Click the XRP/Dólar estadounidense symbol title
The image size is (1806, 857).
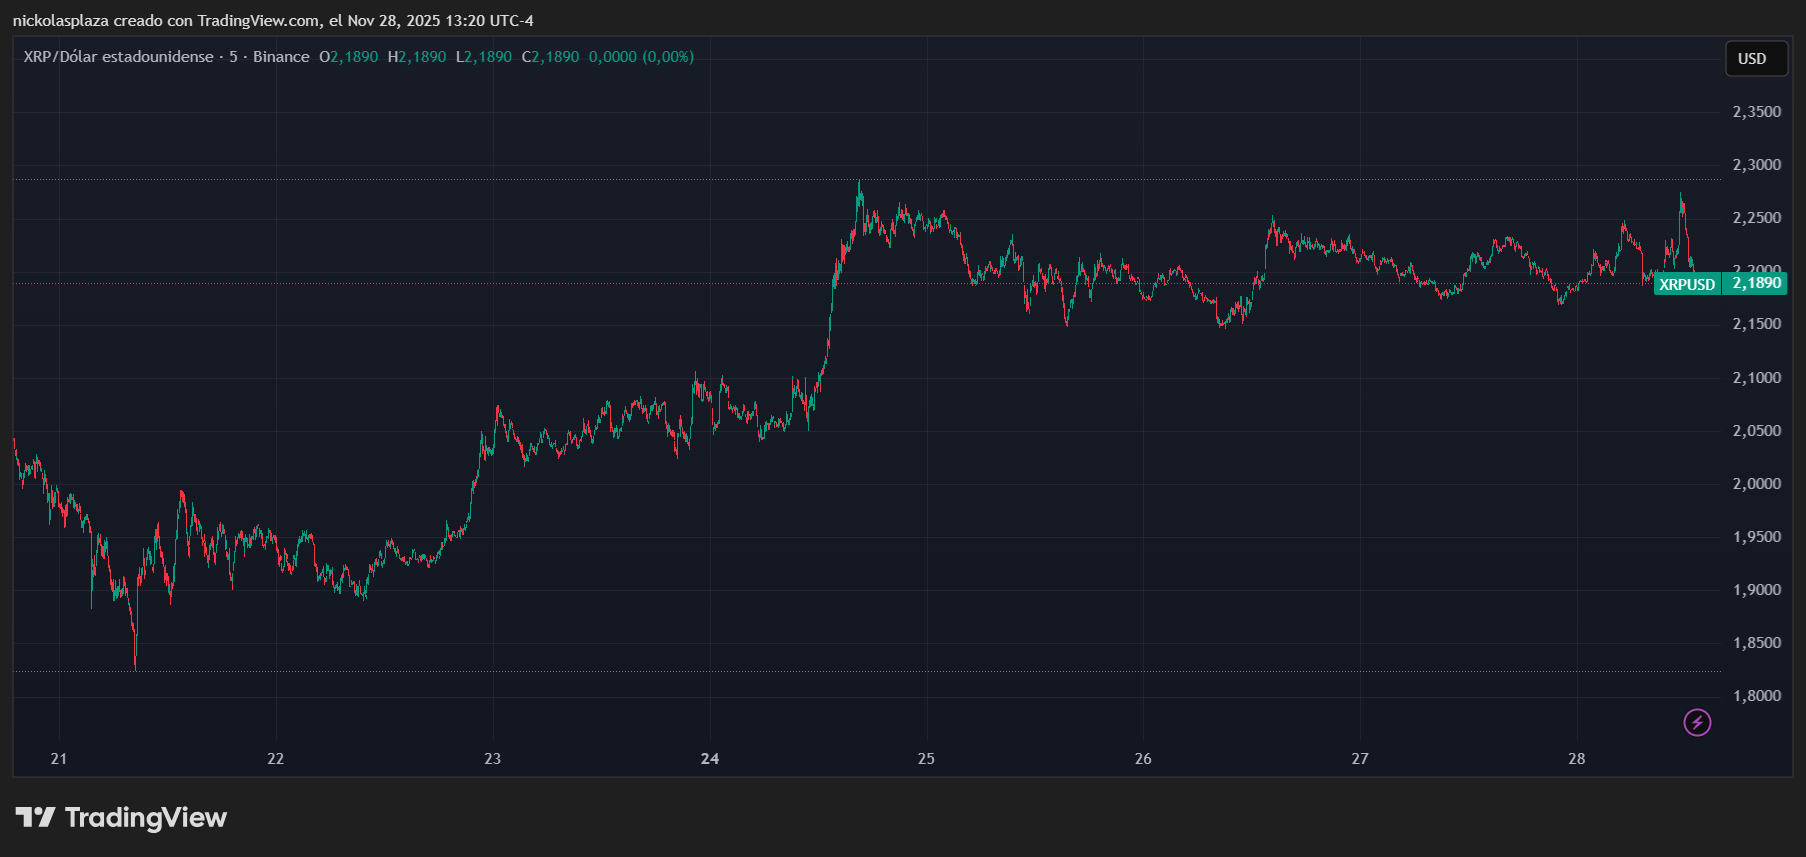point(118,57)
